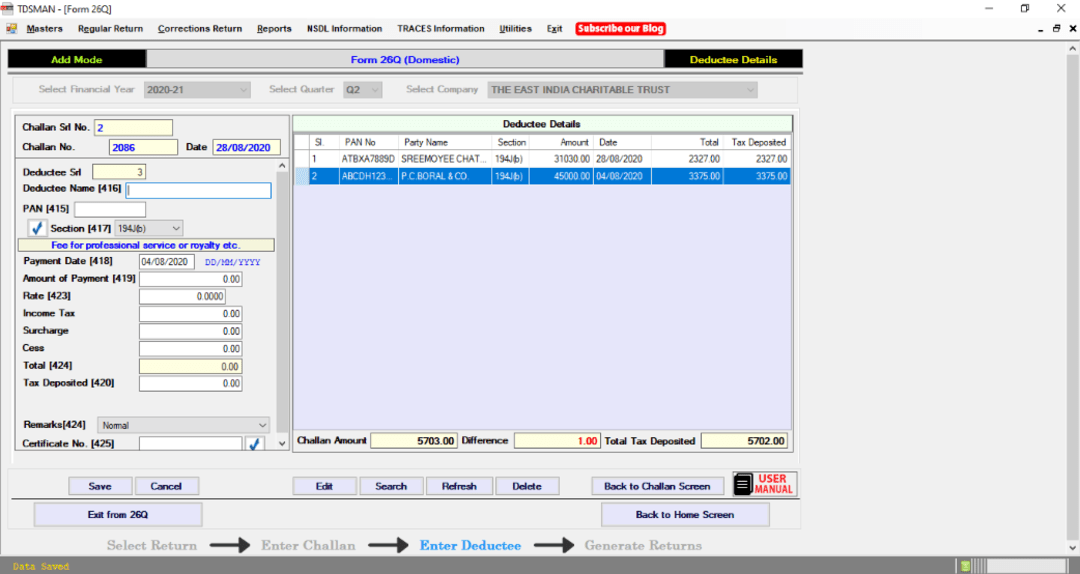Click Back to Challan Screen button

[657, 486]
